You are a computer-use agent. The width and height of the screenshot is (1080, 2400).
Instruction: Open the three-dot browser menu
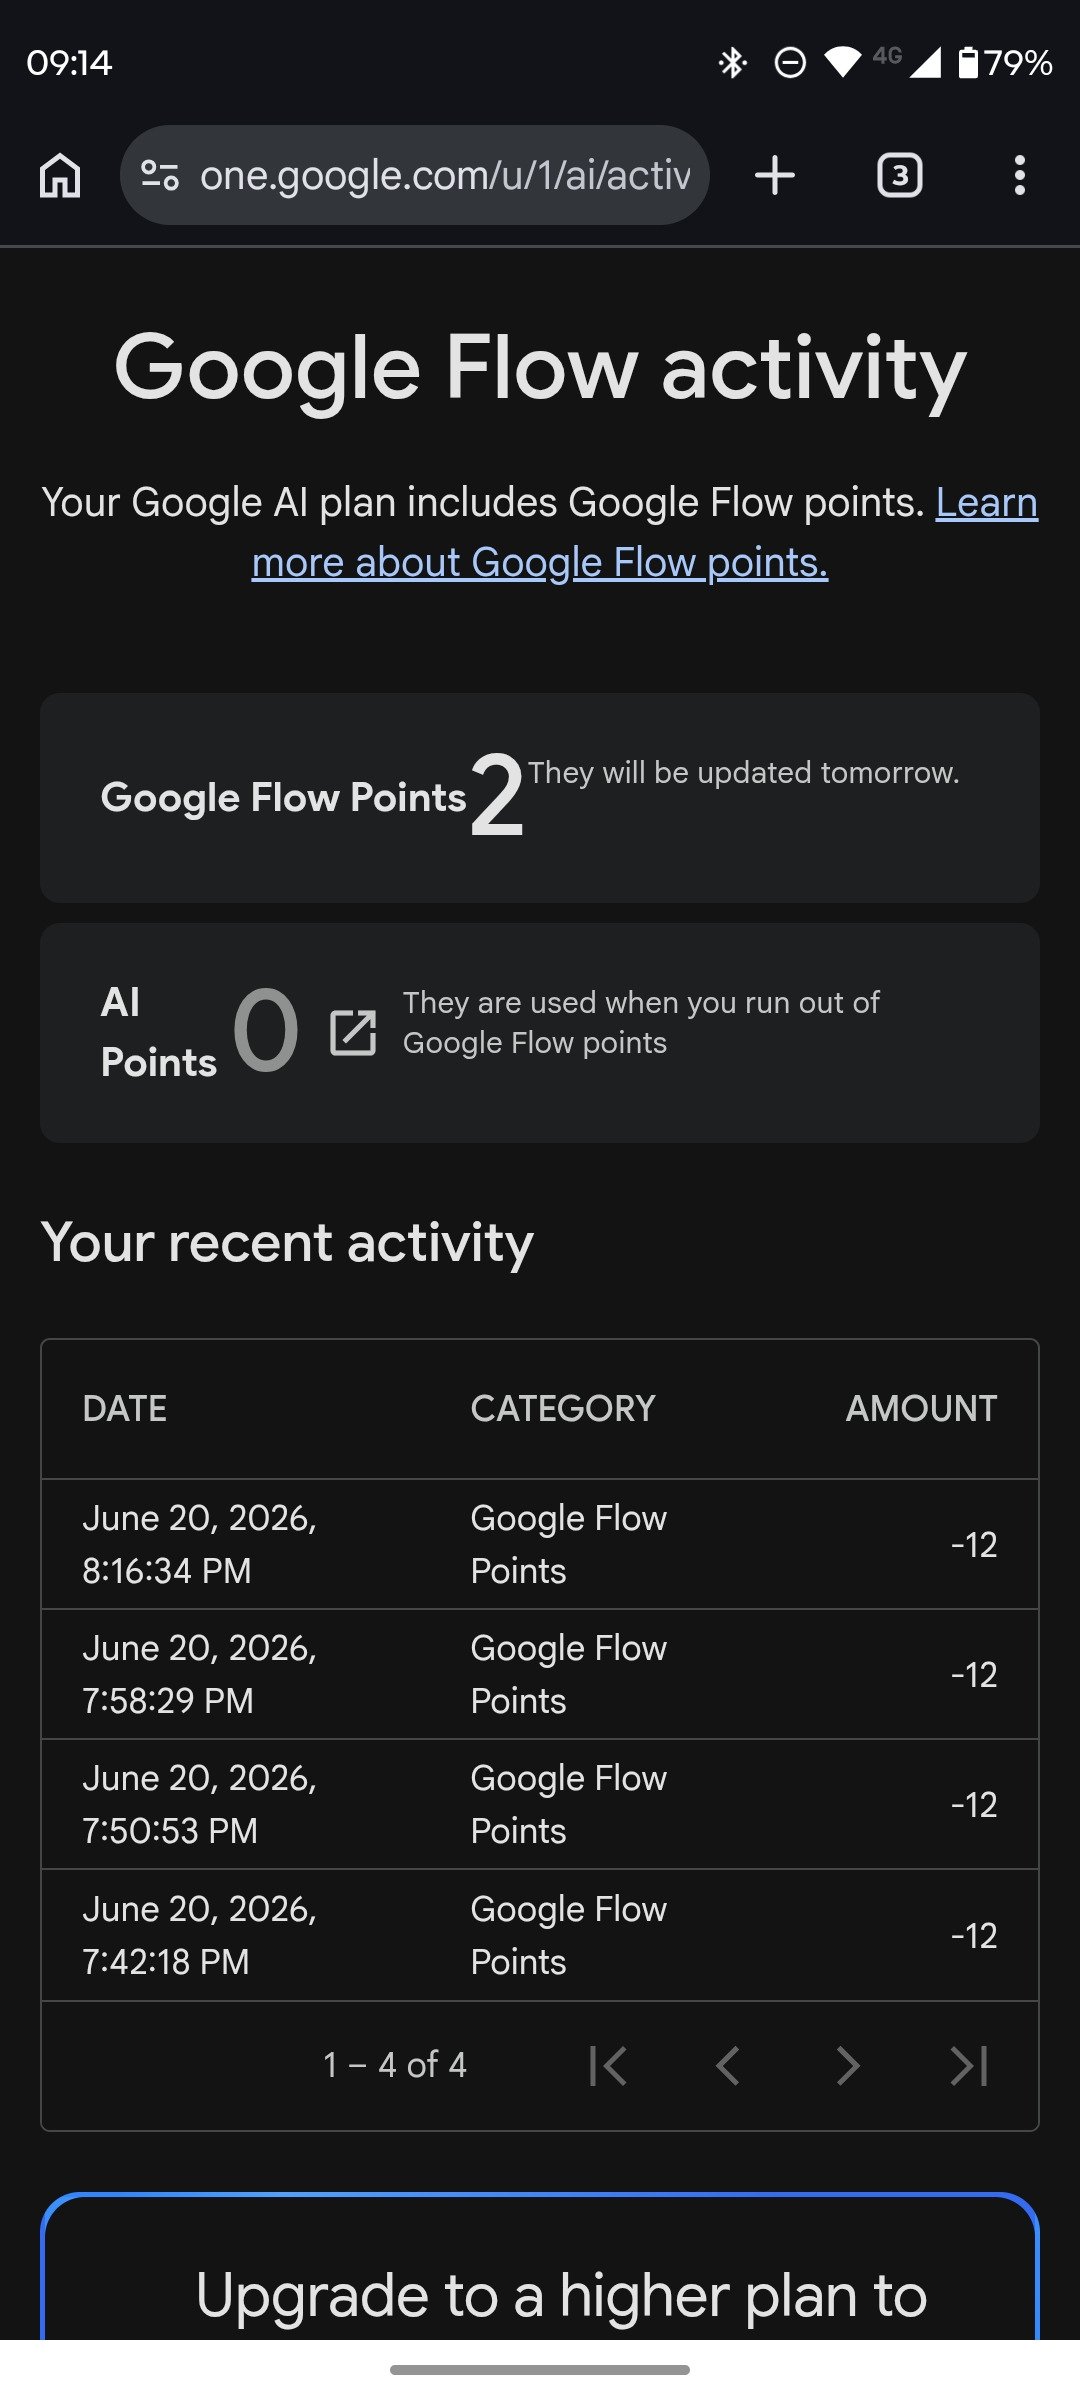point(1019,176)
